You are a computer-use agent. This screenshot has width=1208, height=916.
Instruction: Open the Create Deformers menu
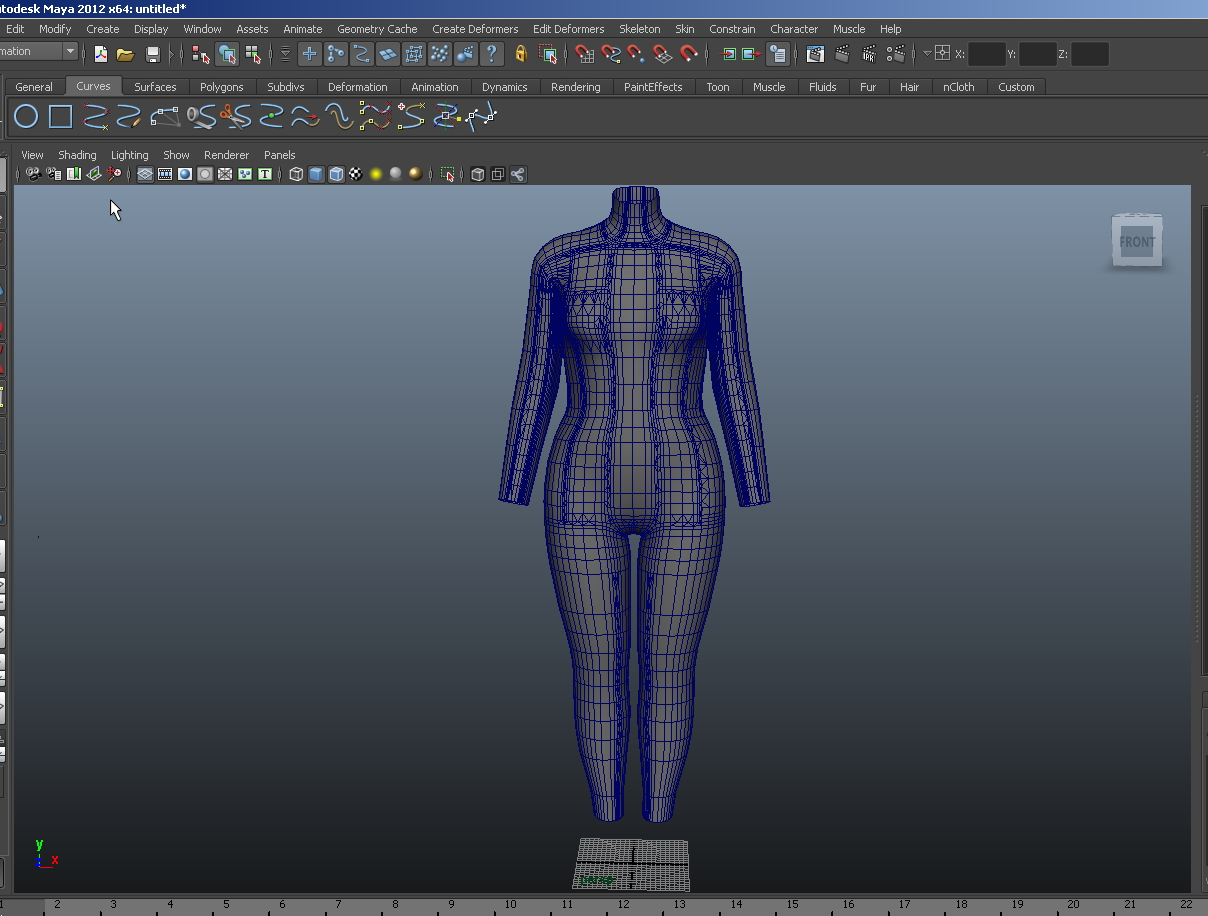(x=475, y=29)
